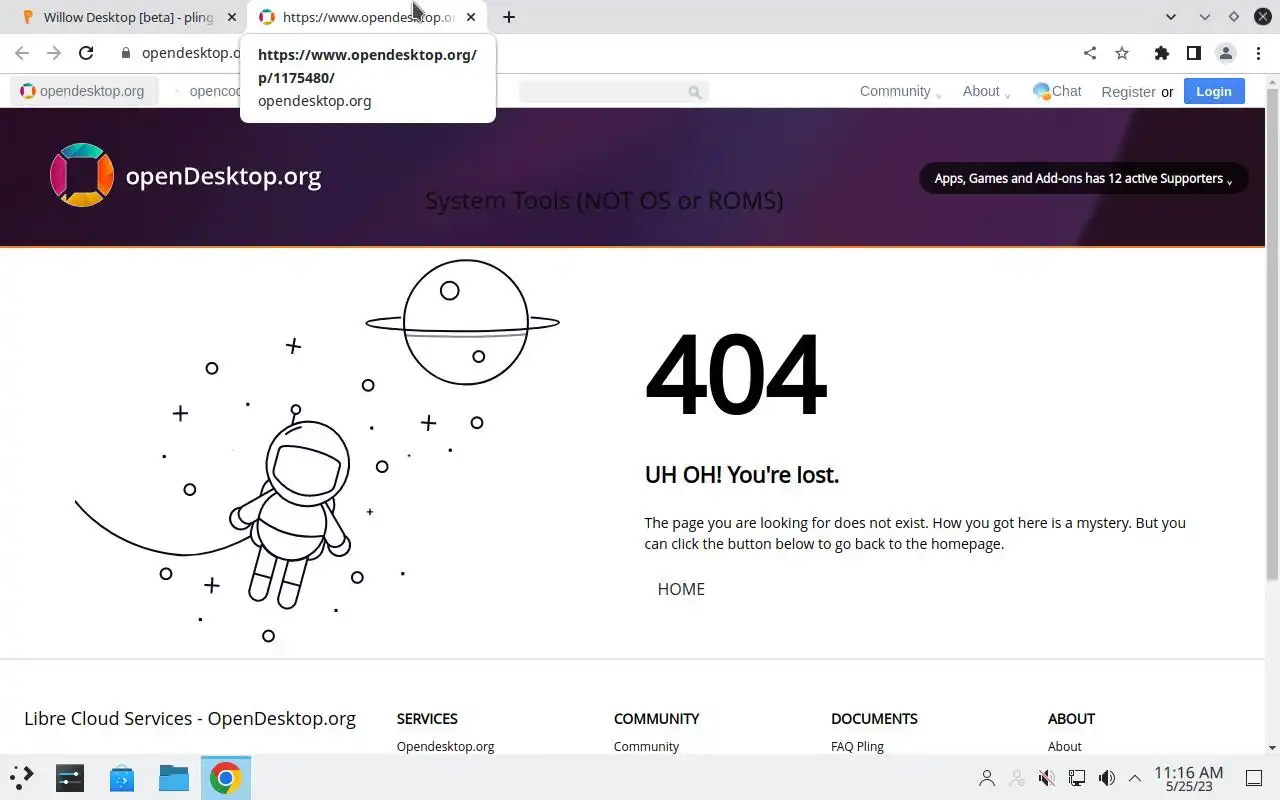Expand the active Supporters dropdown
1280x800 pixels.
(1083, 178)
